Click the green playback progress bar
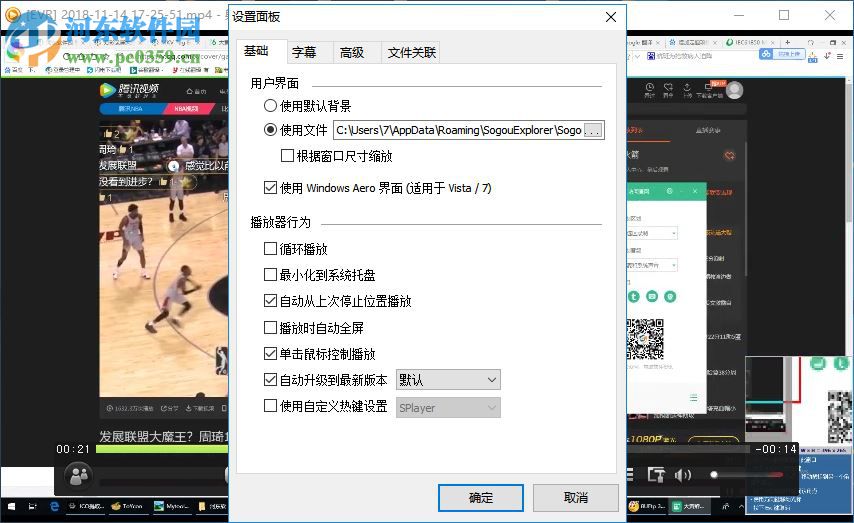The image size is (854, 523). [x=162, y=449]
